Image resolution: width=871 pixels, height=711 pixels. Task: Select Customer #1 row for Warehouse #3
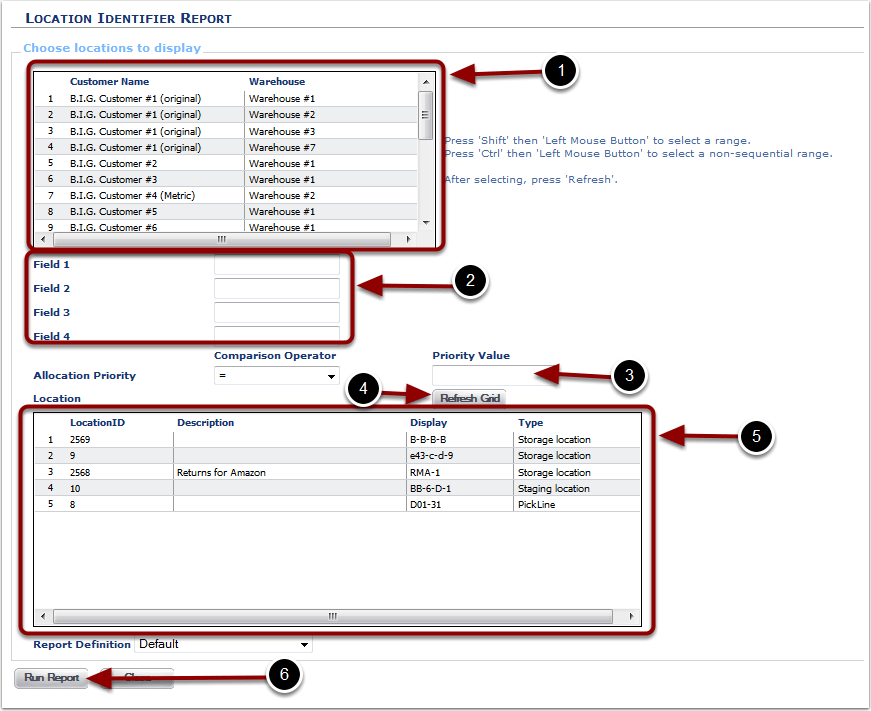tap(200, 131)
